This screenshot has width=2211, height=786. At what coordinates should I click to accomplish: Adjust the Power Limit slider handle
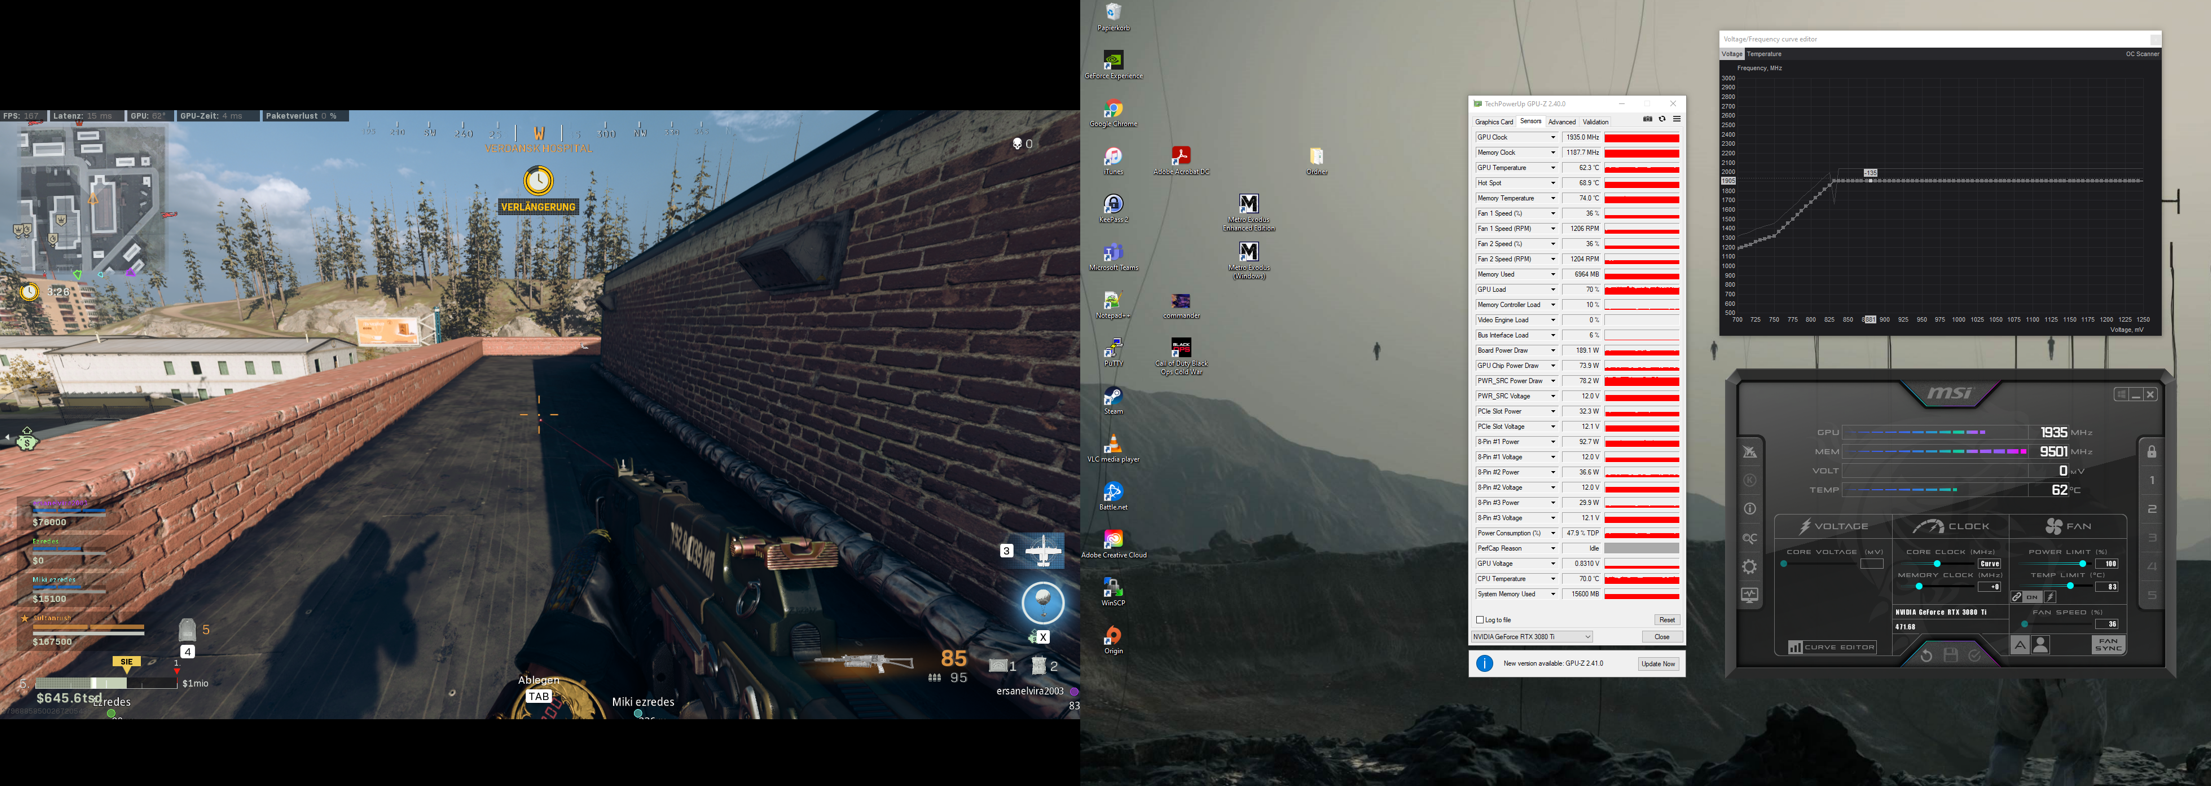tap(2083, 563)
